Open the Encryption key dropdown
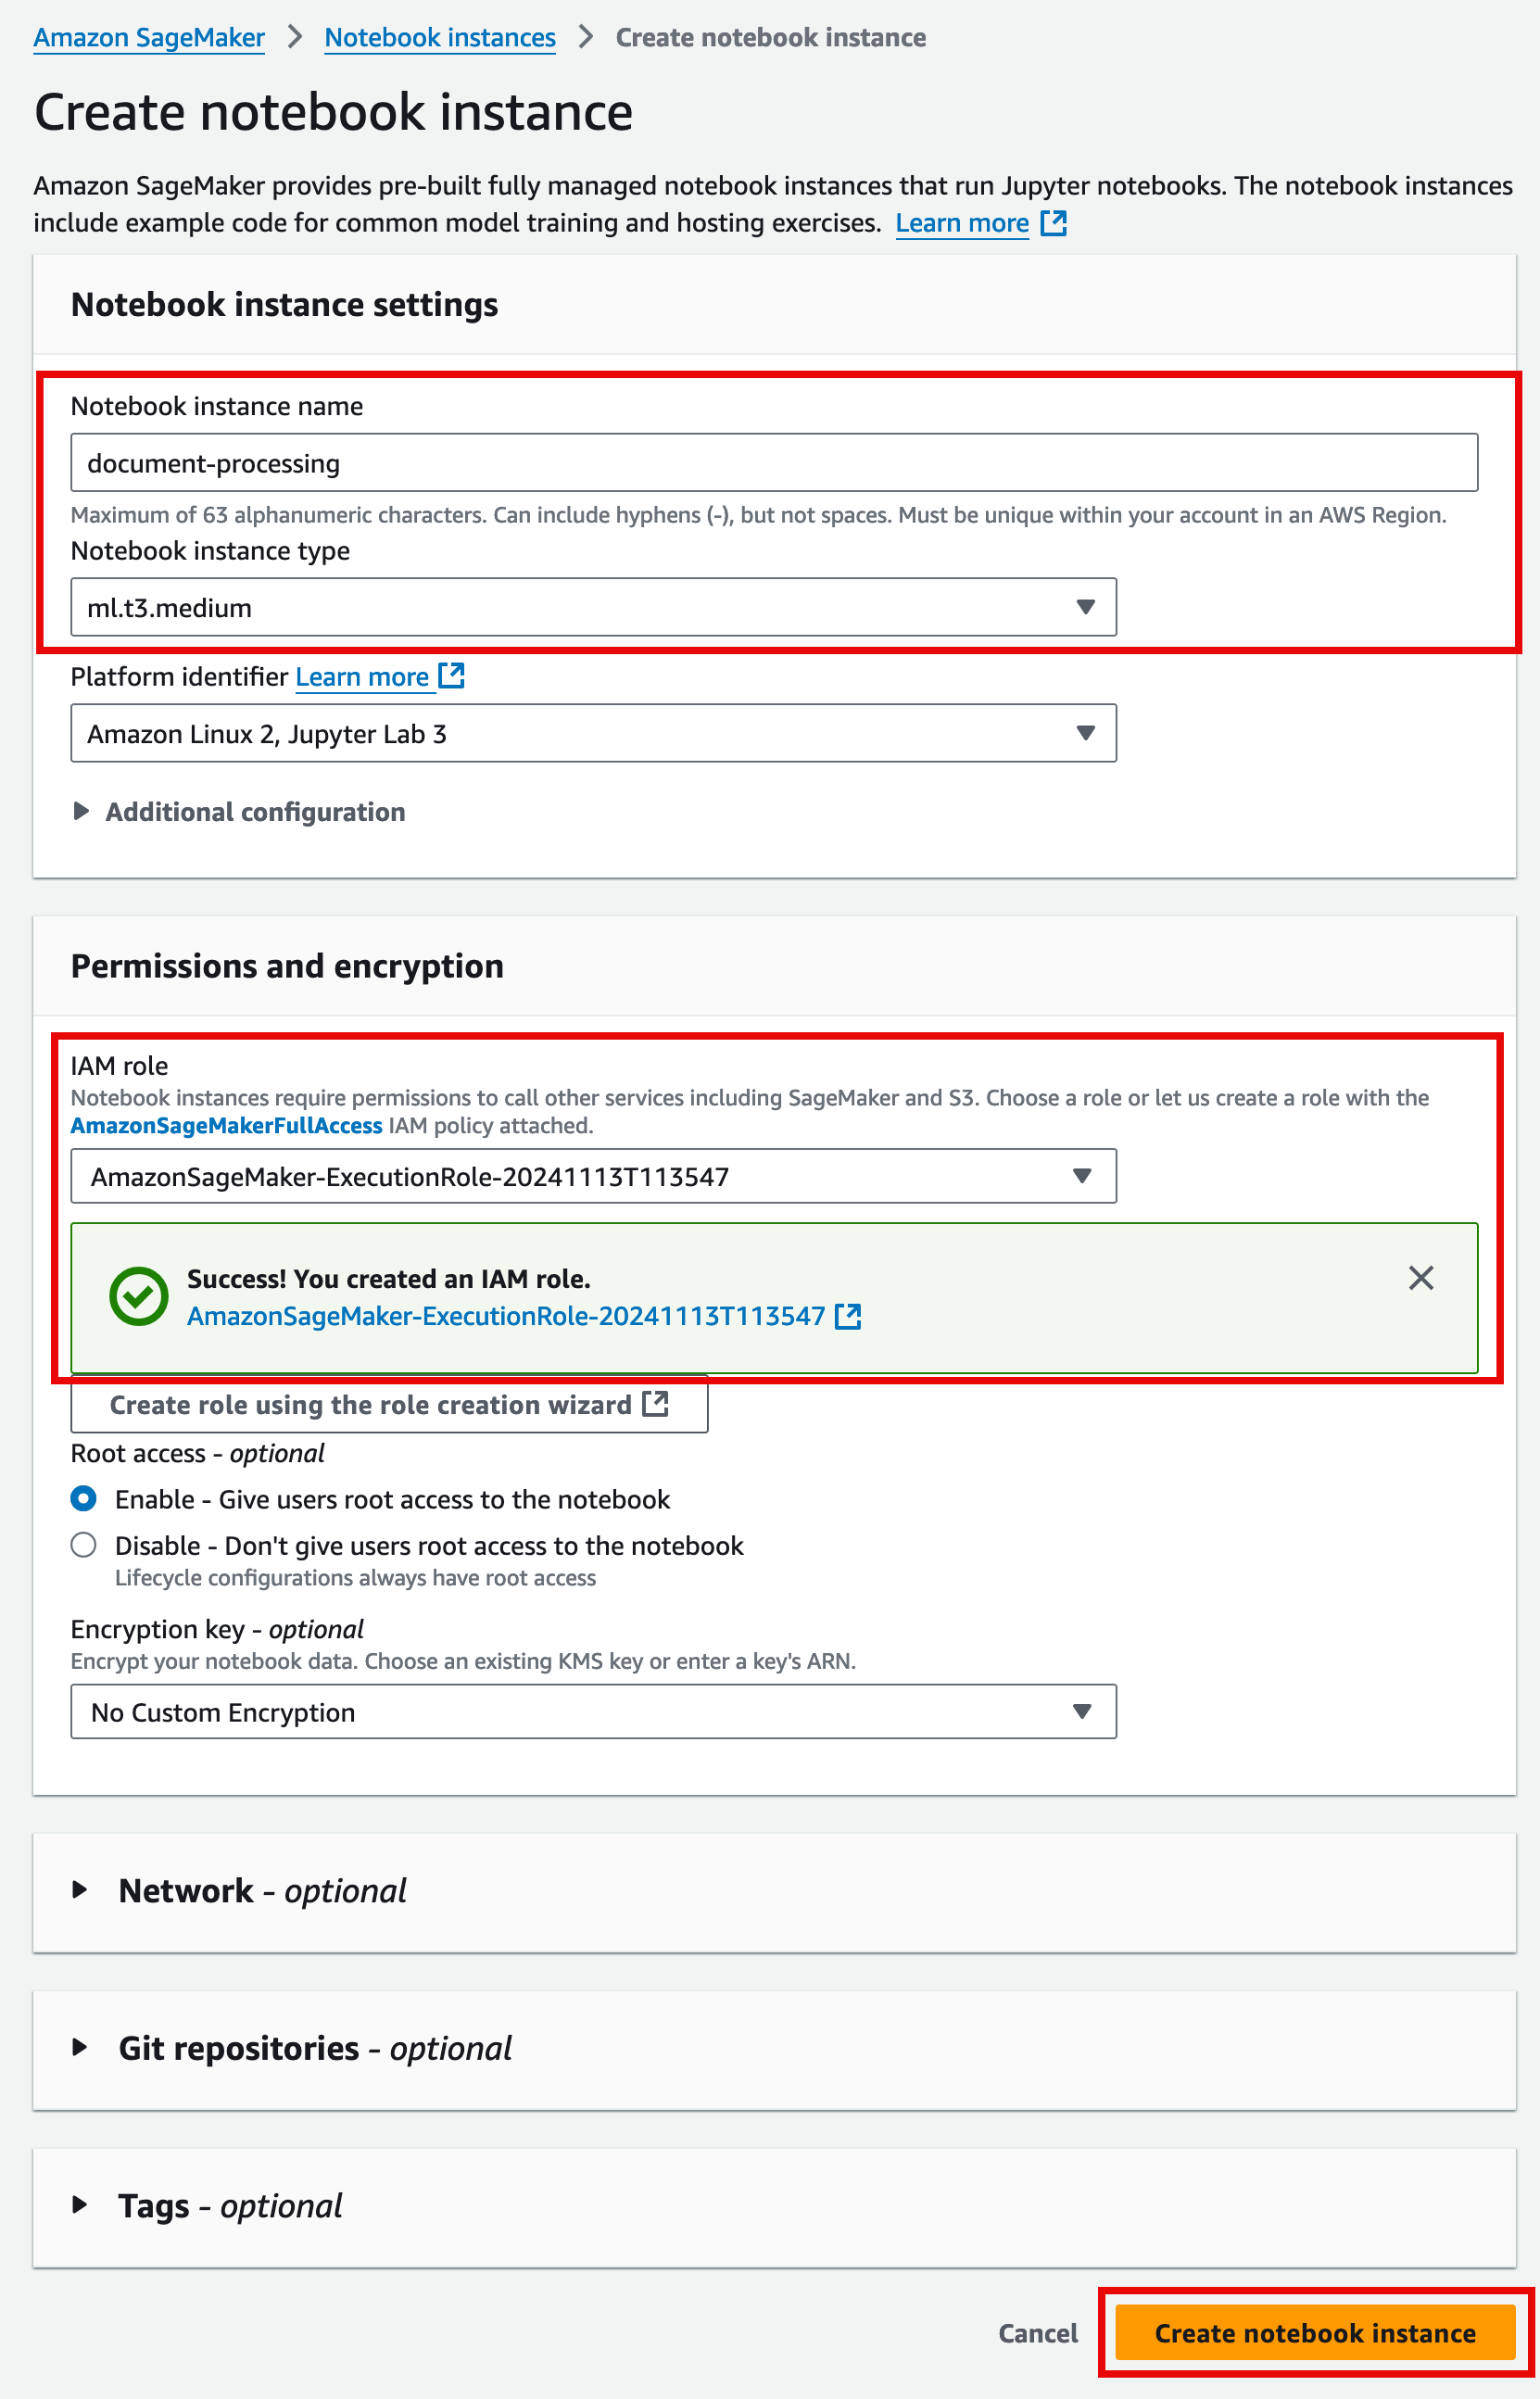 click(x=593, y=1712)
